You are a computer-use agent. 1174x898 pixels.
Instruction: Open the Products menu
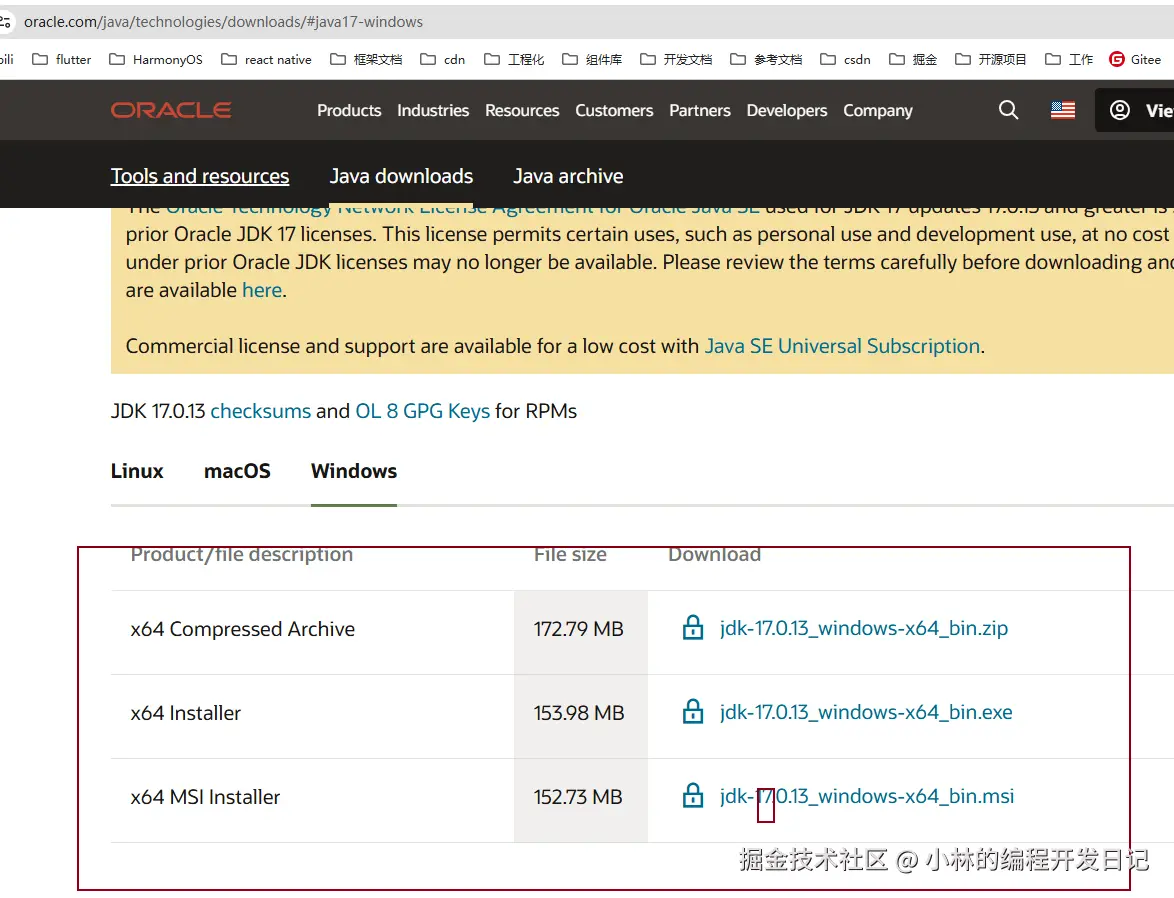coord(349,110)
